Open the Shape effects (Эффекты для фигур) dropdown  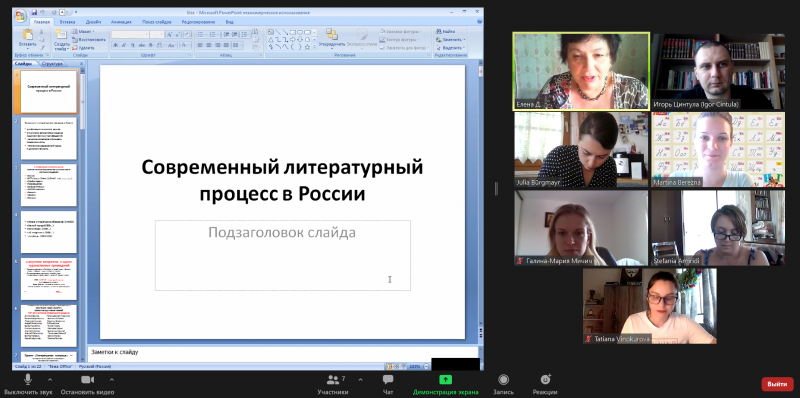click(404, 47)
